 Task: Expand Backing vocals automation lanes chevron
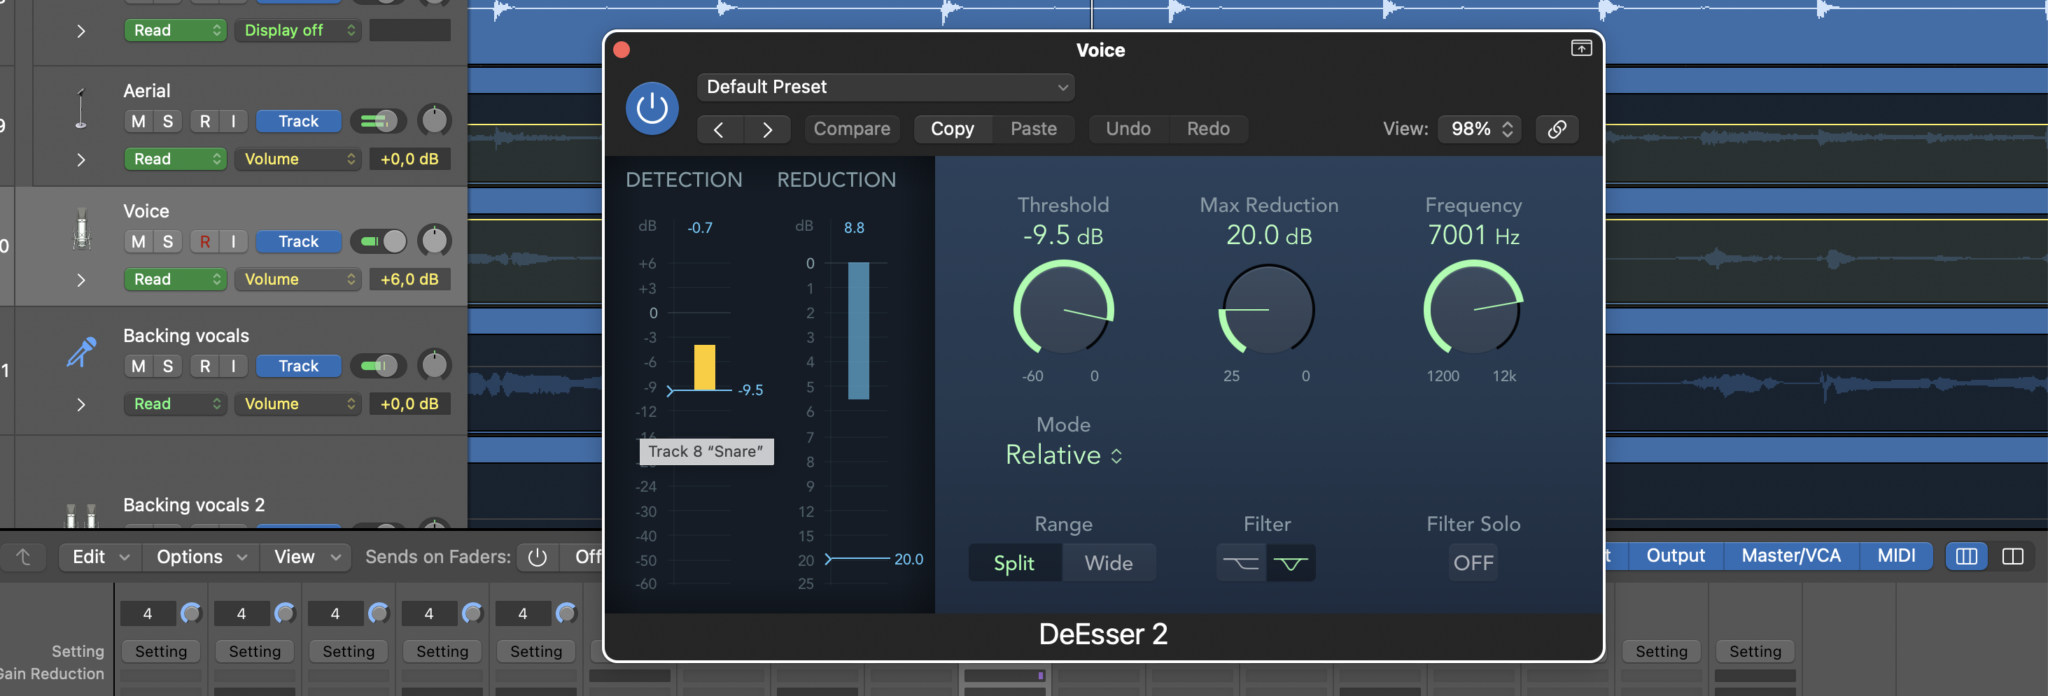click(81, 404)
